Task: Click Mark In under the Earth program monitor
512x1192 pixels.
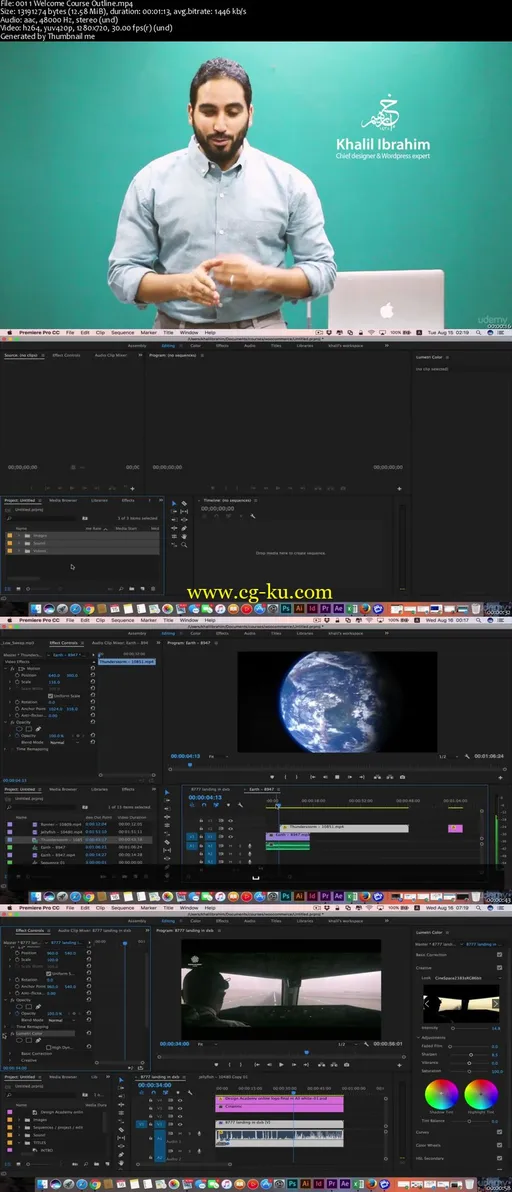Action: click(286, 777)
